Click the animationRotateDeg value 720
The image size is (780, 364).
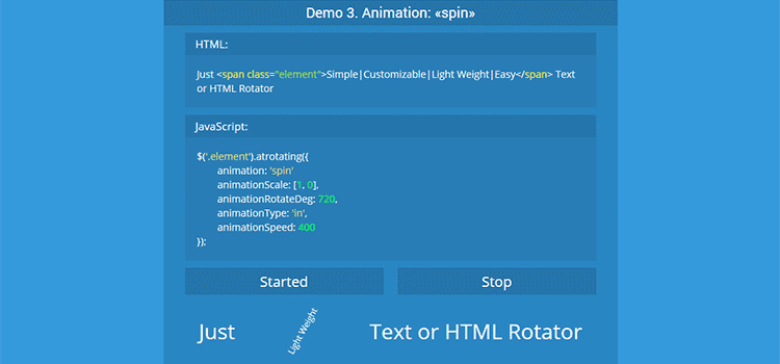[327, 199]
